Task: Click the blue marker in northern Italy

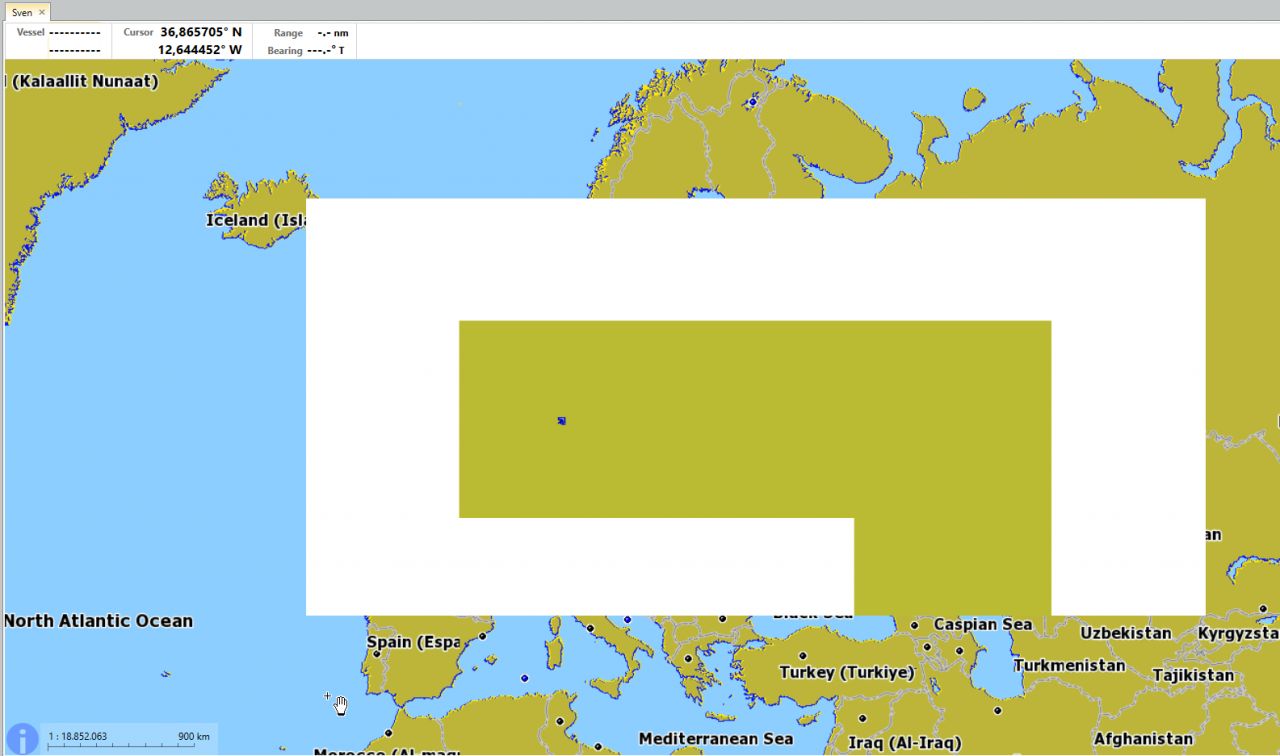Action: (x=627, y=620)
